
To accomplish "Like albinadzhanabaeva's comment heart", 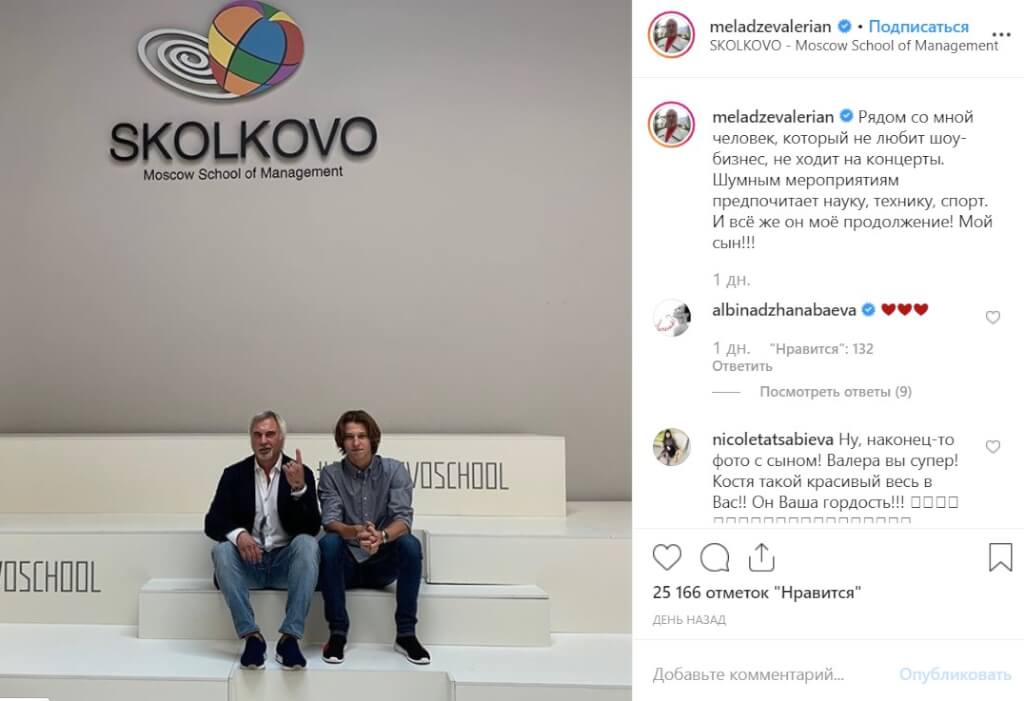I will tap(993, 318).
